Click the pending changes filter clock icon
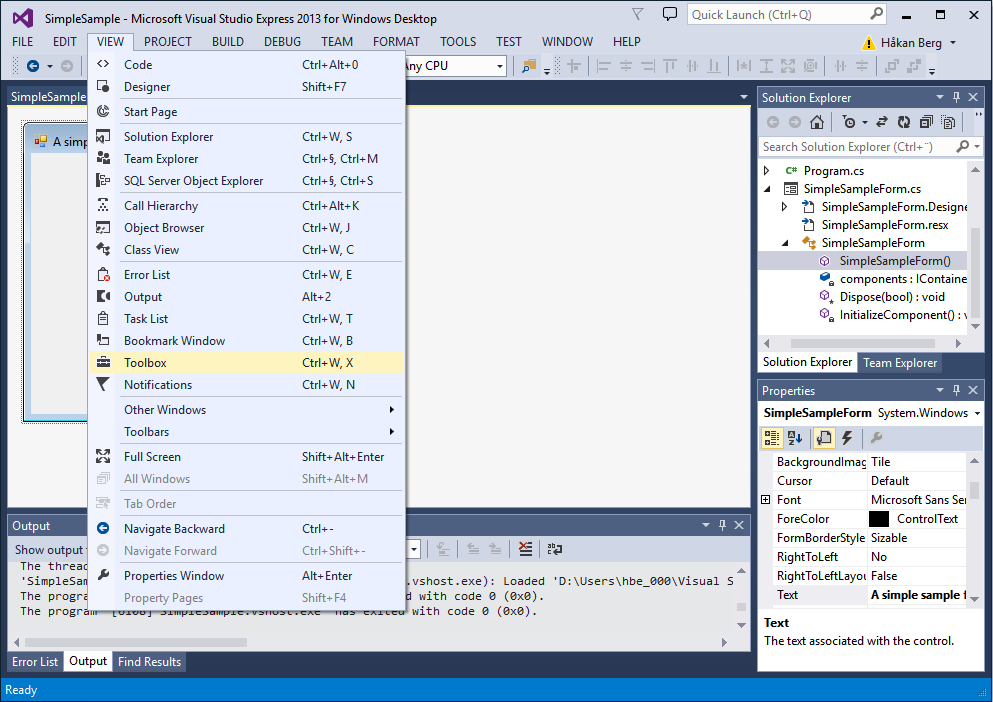Screen dimensions: 993x702 click(849, 122)
